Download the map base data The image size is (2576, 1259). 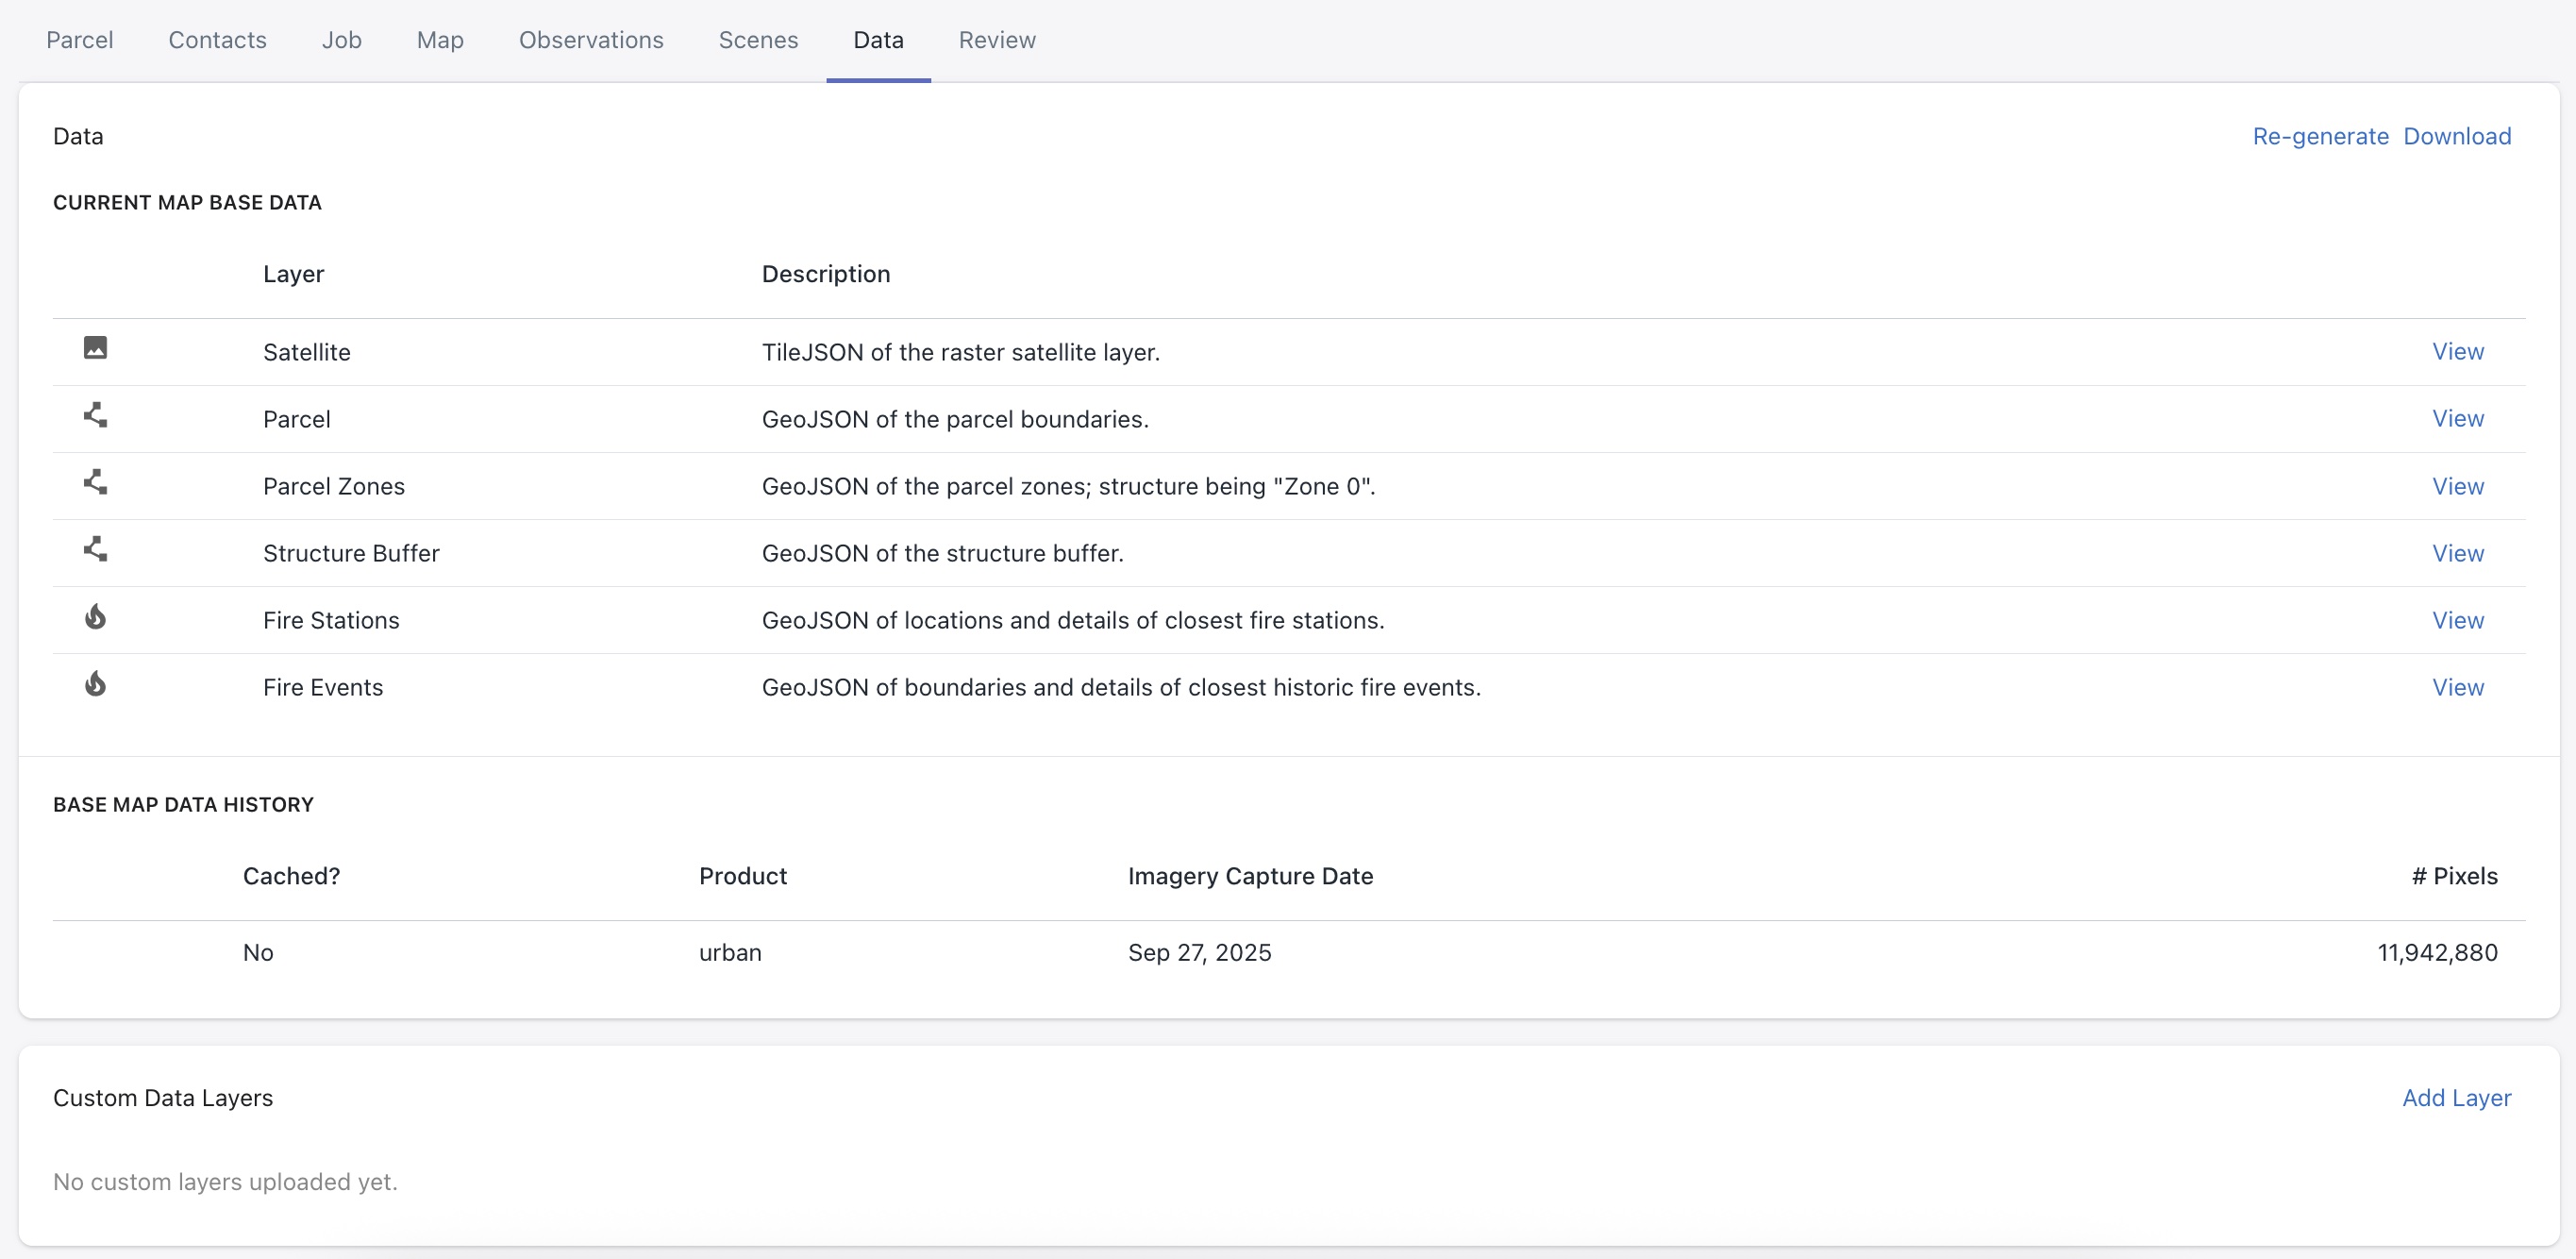2457,136
